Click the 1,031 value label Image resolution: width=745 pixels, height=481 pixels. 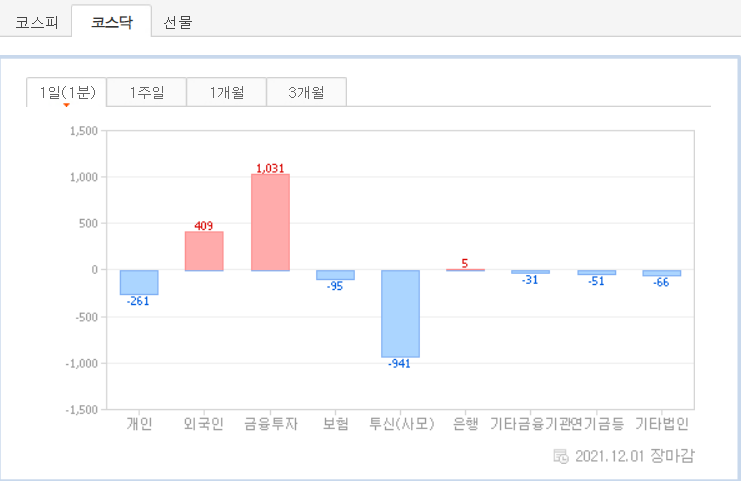[x=270, y=168]
